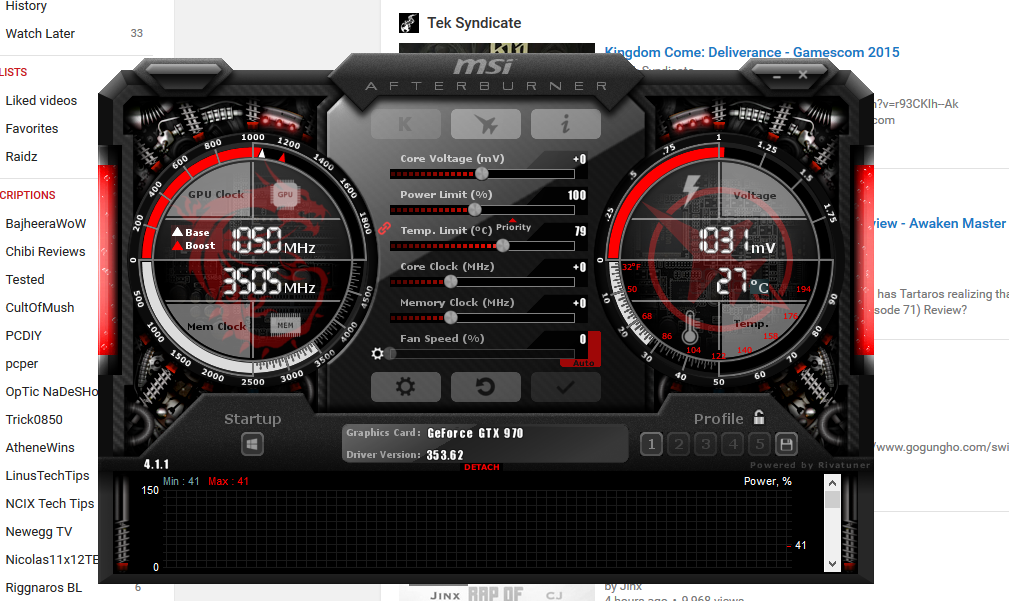Image resolution: width=1009 pixels, height=601 pixels.
Task: Click the Core Clock slider handle
Action: (x=451, y=282)
